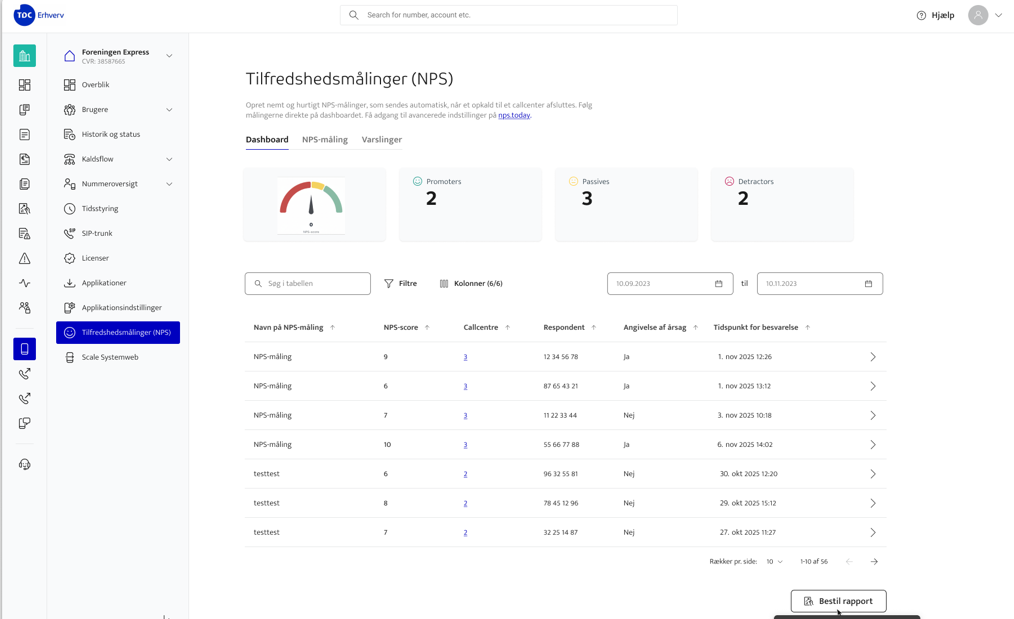Click the warning triangle icon in rail
This screenshot has height=619, width=1014.
(25, 259)
